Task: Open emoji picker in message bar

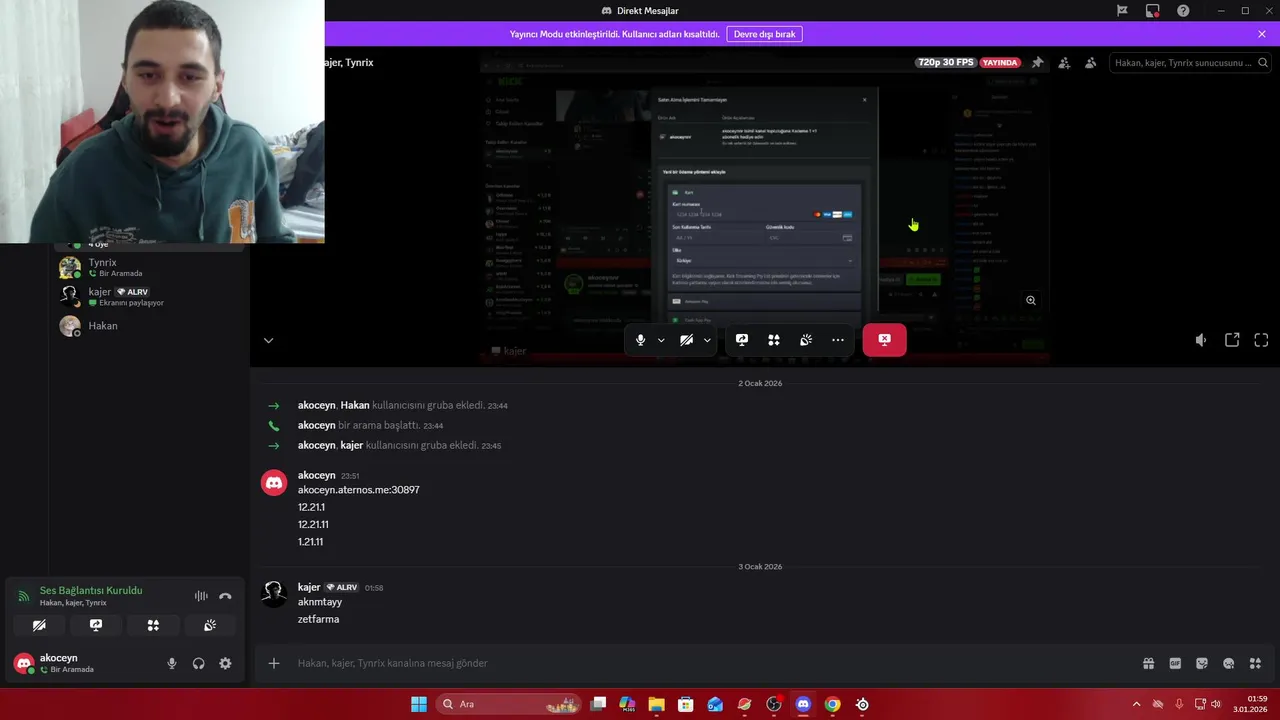Action: click(1229, 663)
